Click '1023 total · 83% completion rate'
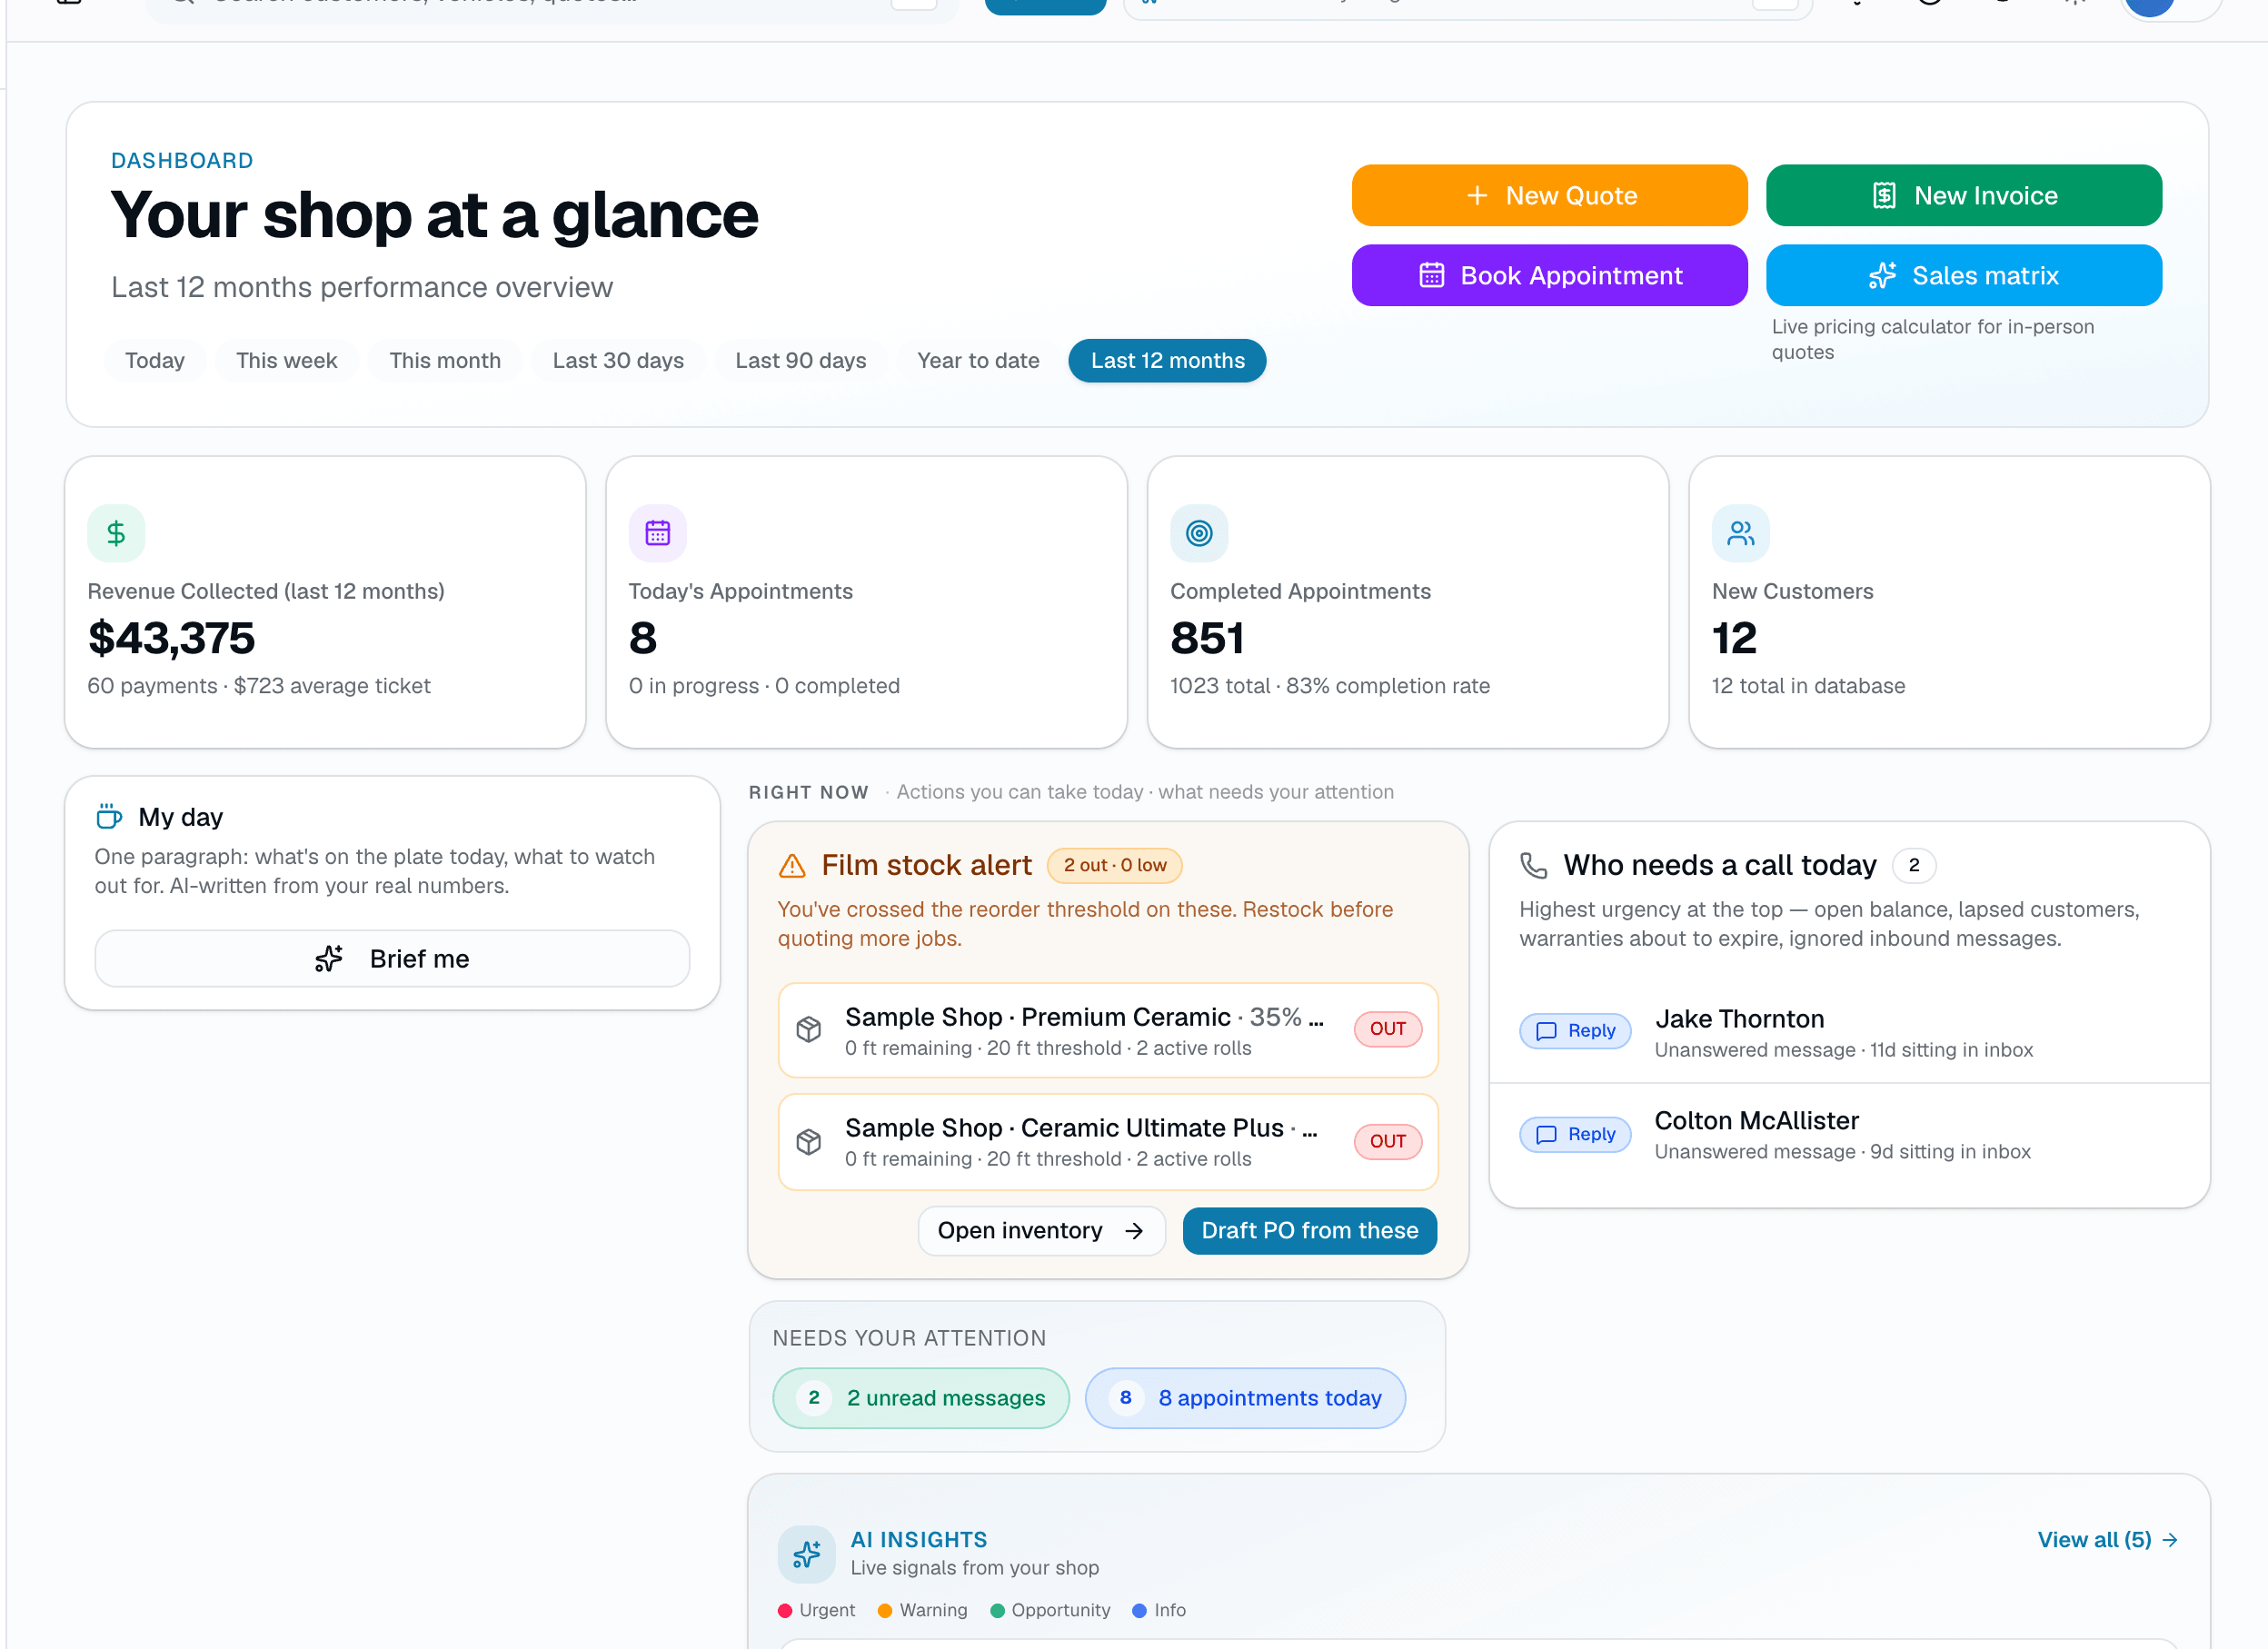 1330,686
